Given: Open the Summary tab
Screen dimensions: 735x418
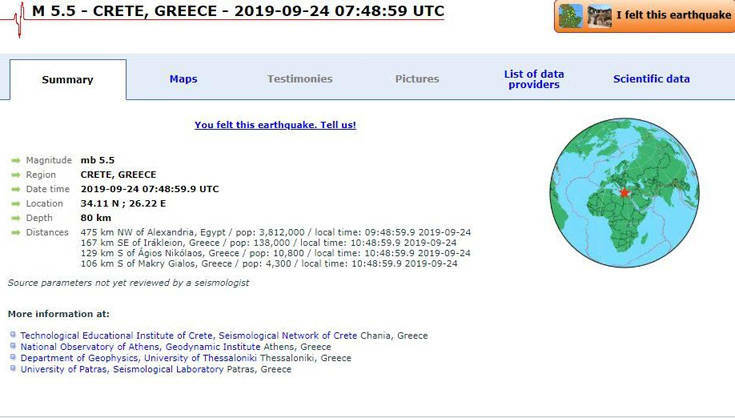Looking at the screenshot, I should [x=68, y=80].
